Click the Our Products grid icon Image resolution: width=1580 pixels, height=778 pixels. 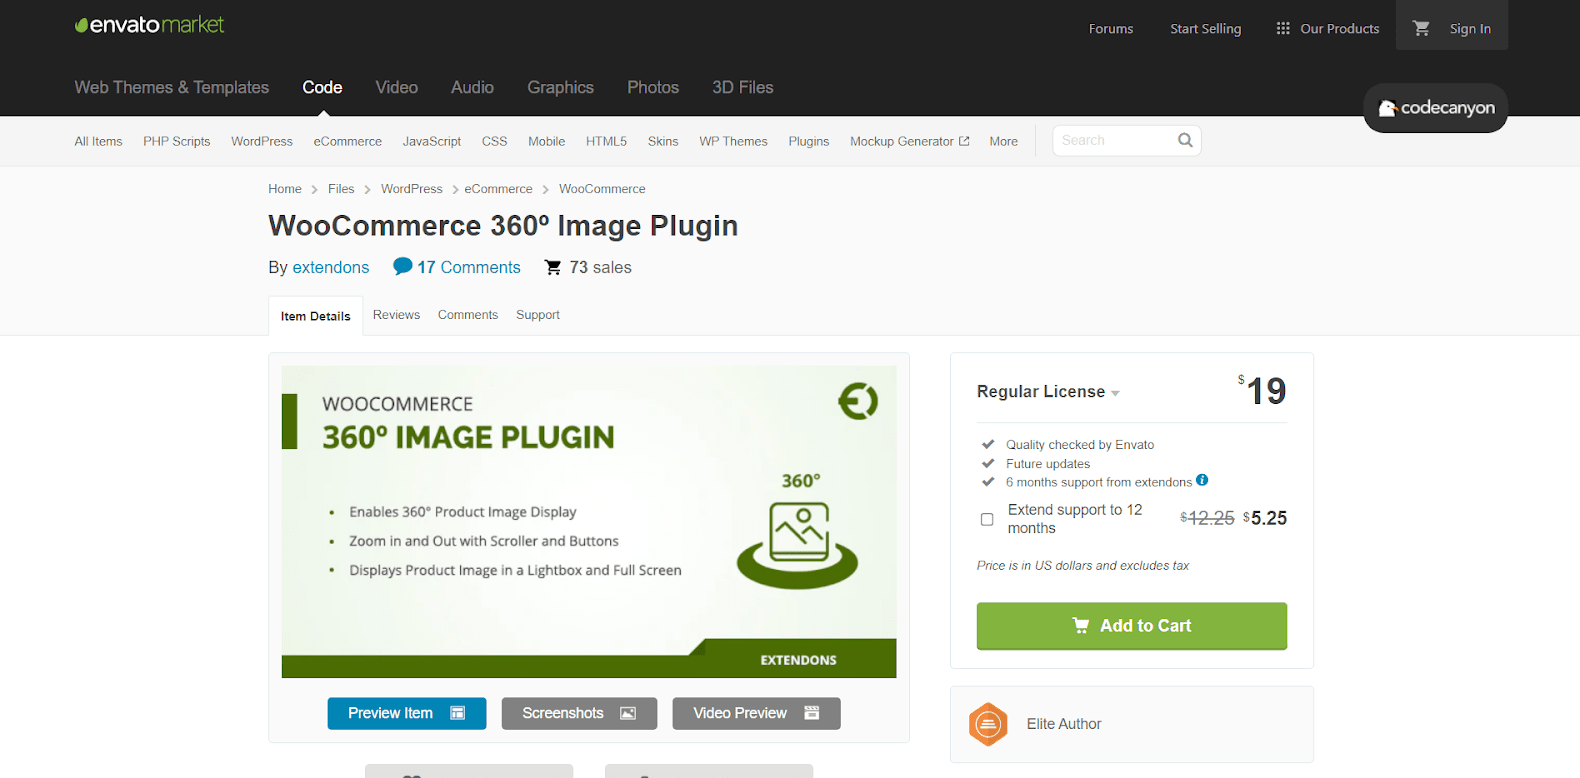1283,29
